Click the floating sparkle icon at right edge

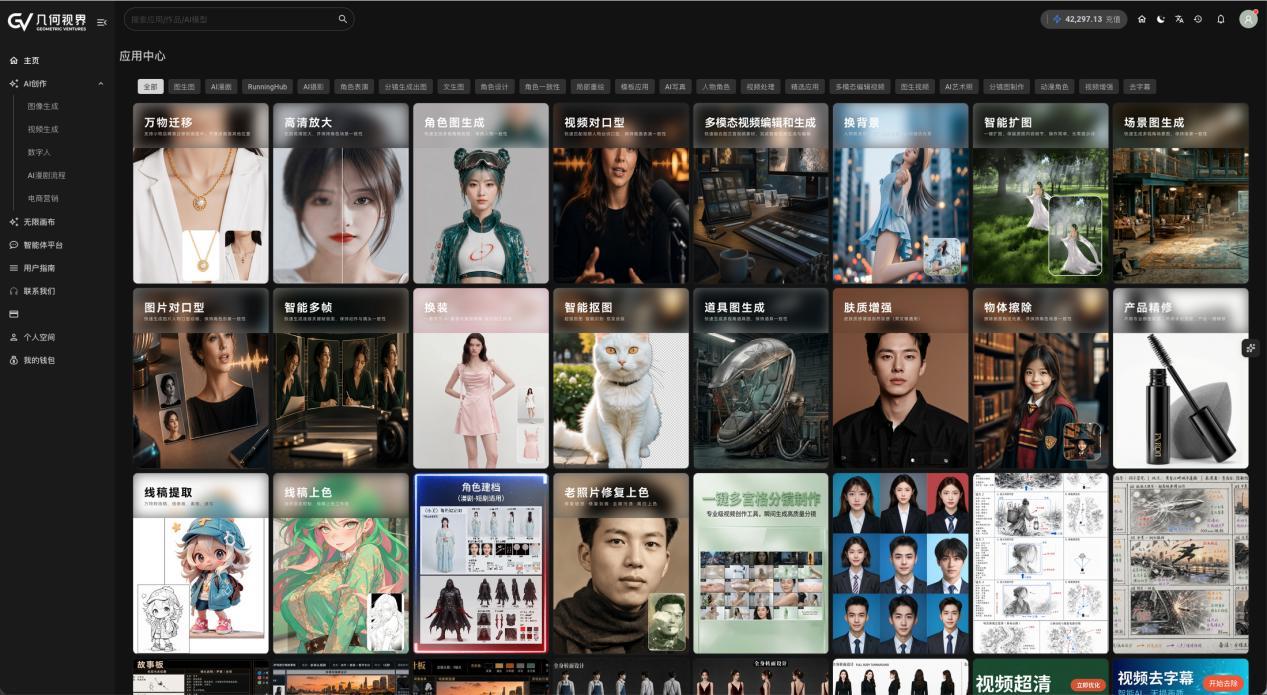click(1251, 348)
